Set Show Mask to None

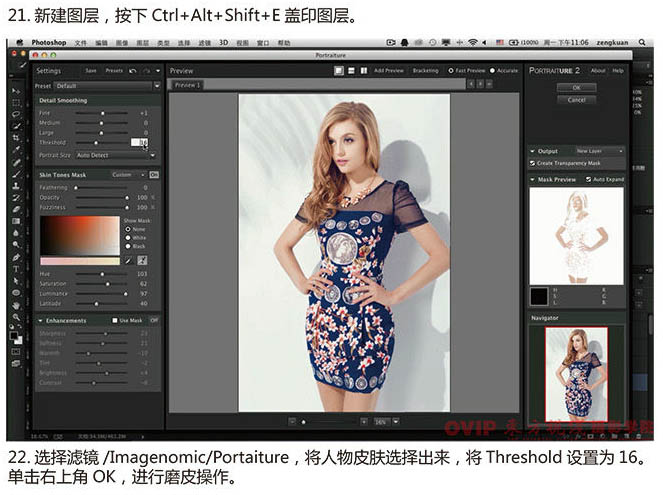coord(128,229)
